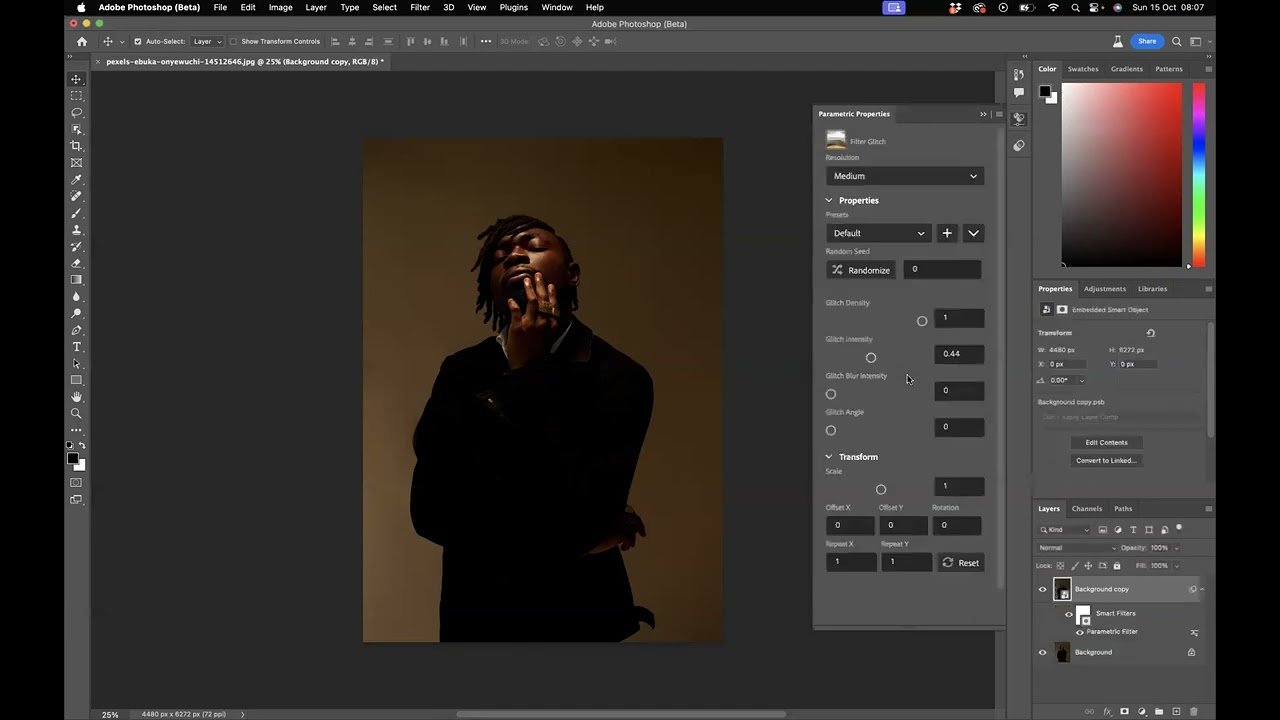Viewport: 1280px width, 720px height.
Task: Select the Lasso tool
Action: pos(76,113)
